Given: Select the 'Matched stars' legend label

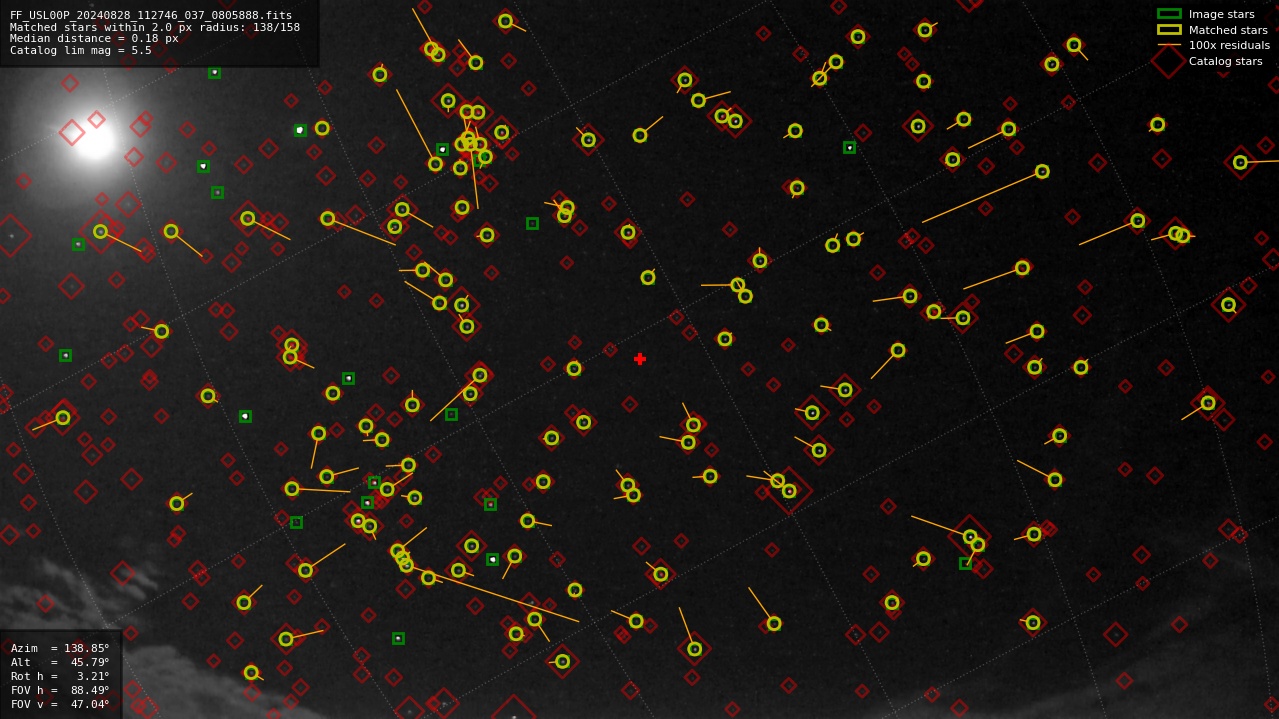Looking at the screenshot, I should coord(1228,30).
